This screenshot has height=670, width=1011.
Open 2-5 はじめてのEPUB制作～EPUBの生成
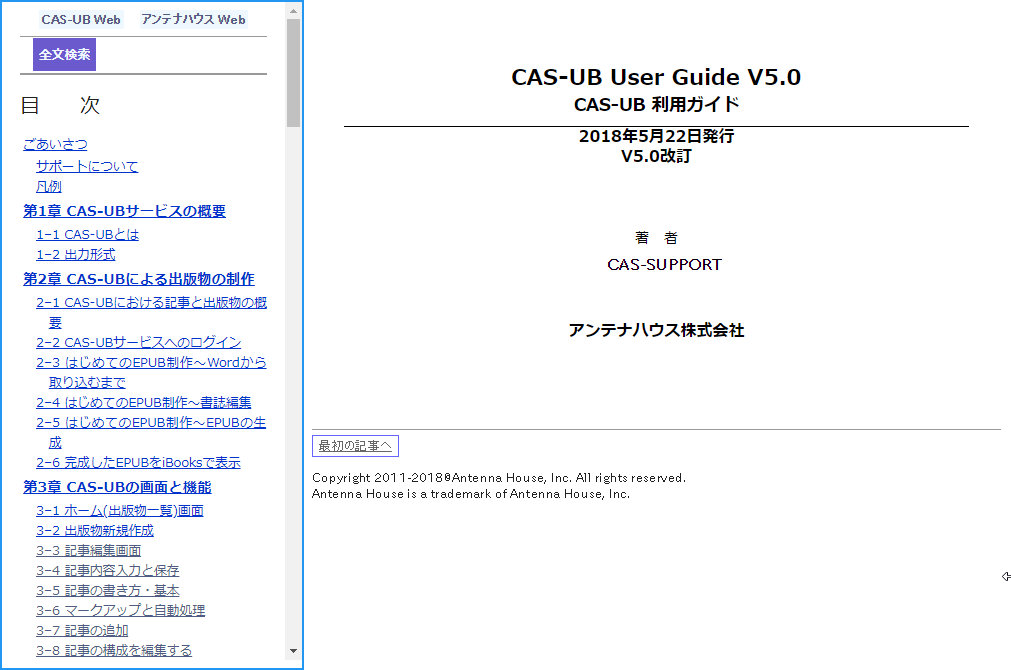[151, 432]
